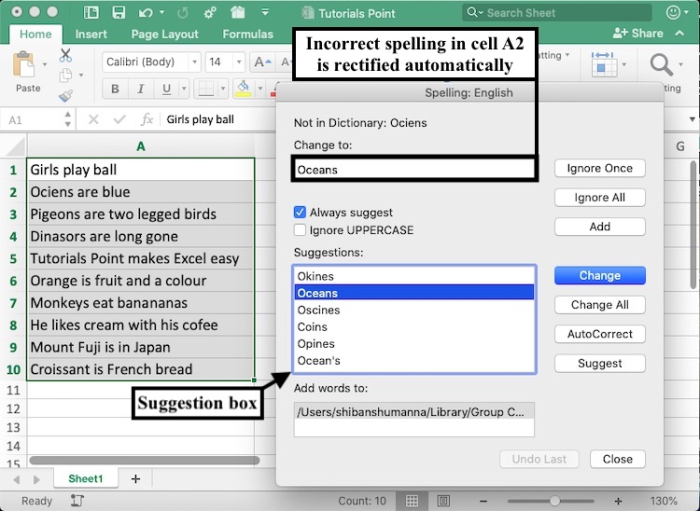Expand the Paste options arrow
This screenshot has width=700, height=511.
[x=44, y=65]
